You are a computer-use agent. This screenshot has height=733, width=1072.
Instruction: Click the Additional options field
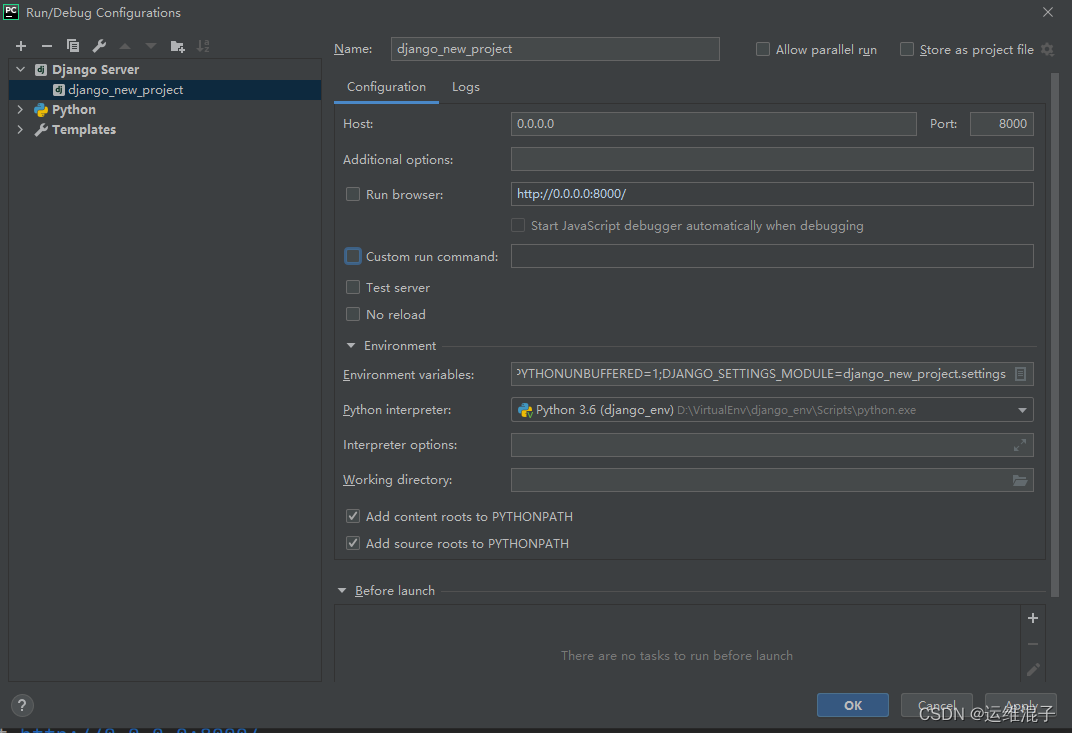pyautogui.click(x=772, y=159)
